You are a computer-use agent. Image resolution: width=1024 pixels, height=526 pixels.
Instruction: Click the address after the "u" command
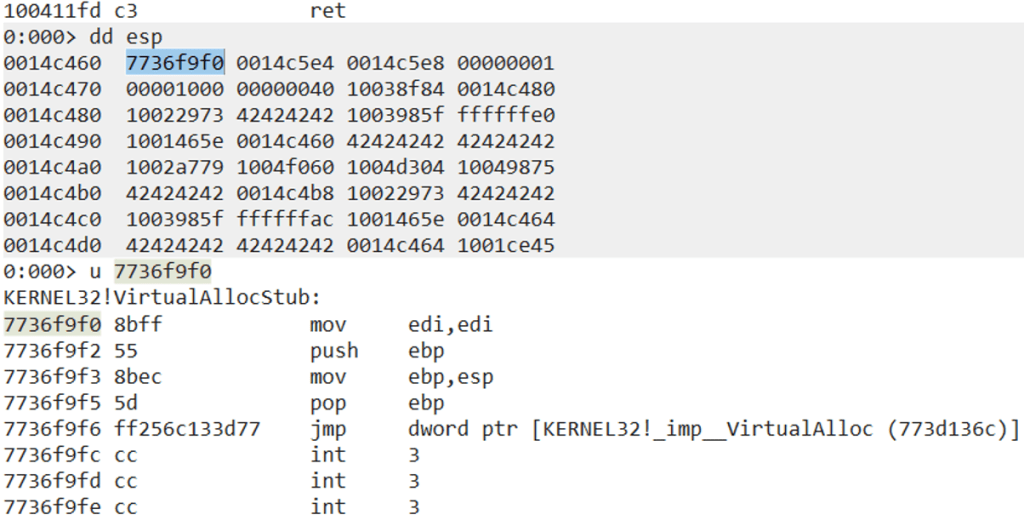pos(163,271)
